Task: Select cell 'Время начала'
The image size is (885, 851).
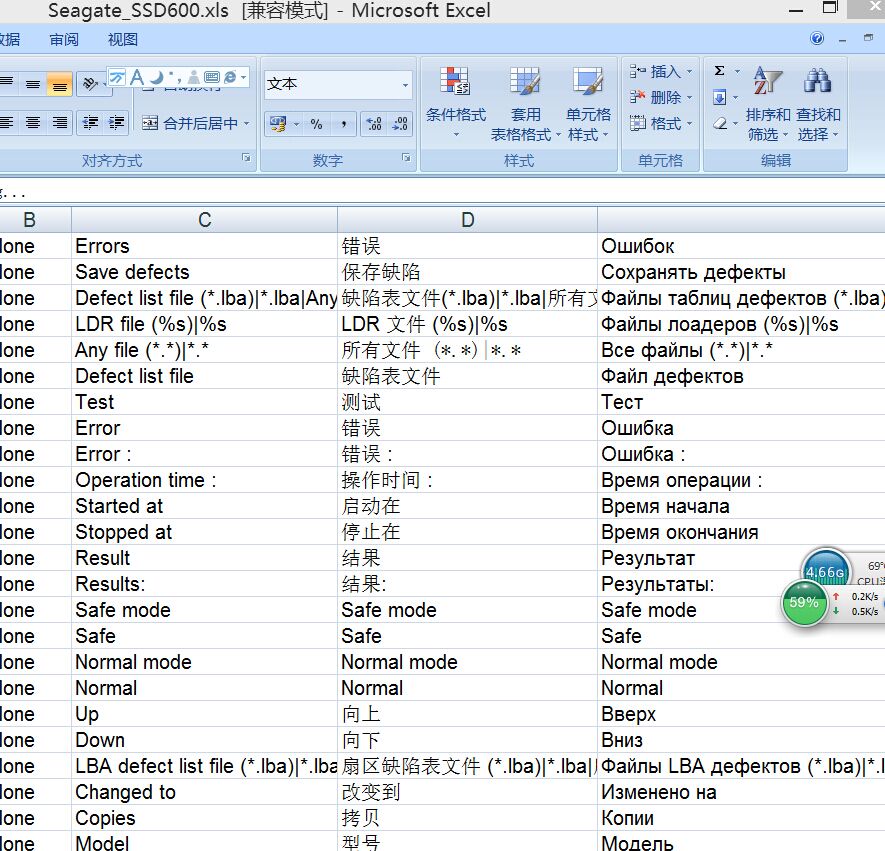Action: (x=741, y=506)
